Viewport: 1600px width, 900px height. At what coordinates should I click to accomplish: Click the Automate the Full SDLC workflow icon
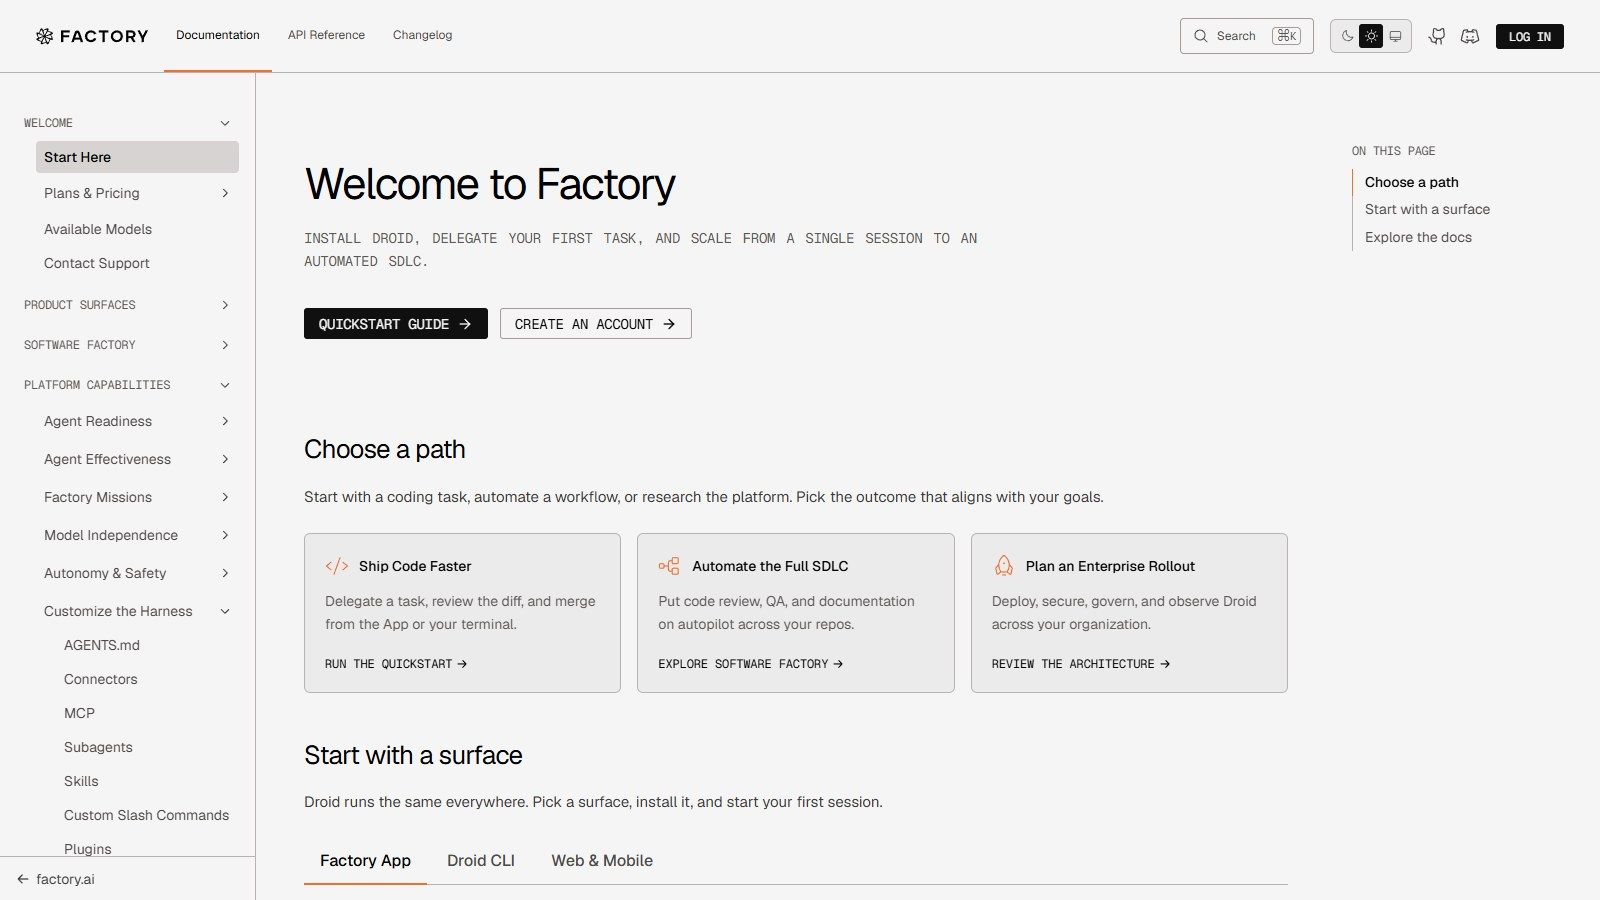[669, 566]
